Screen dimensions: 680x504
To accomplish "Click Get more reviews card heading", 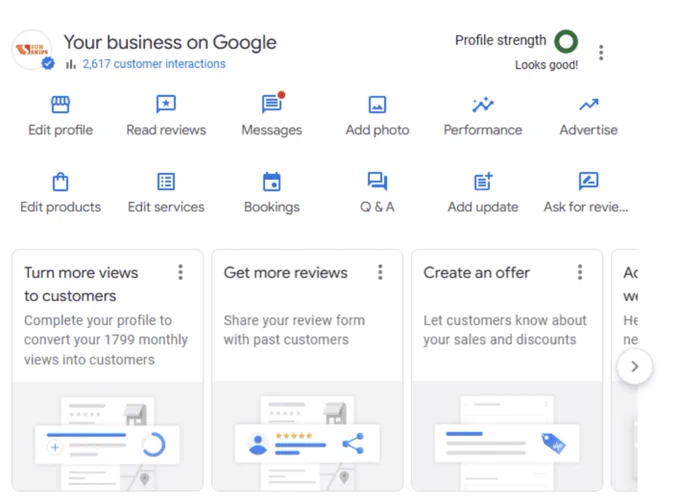I will [x=285, y=272].
